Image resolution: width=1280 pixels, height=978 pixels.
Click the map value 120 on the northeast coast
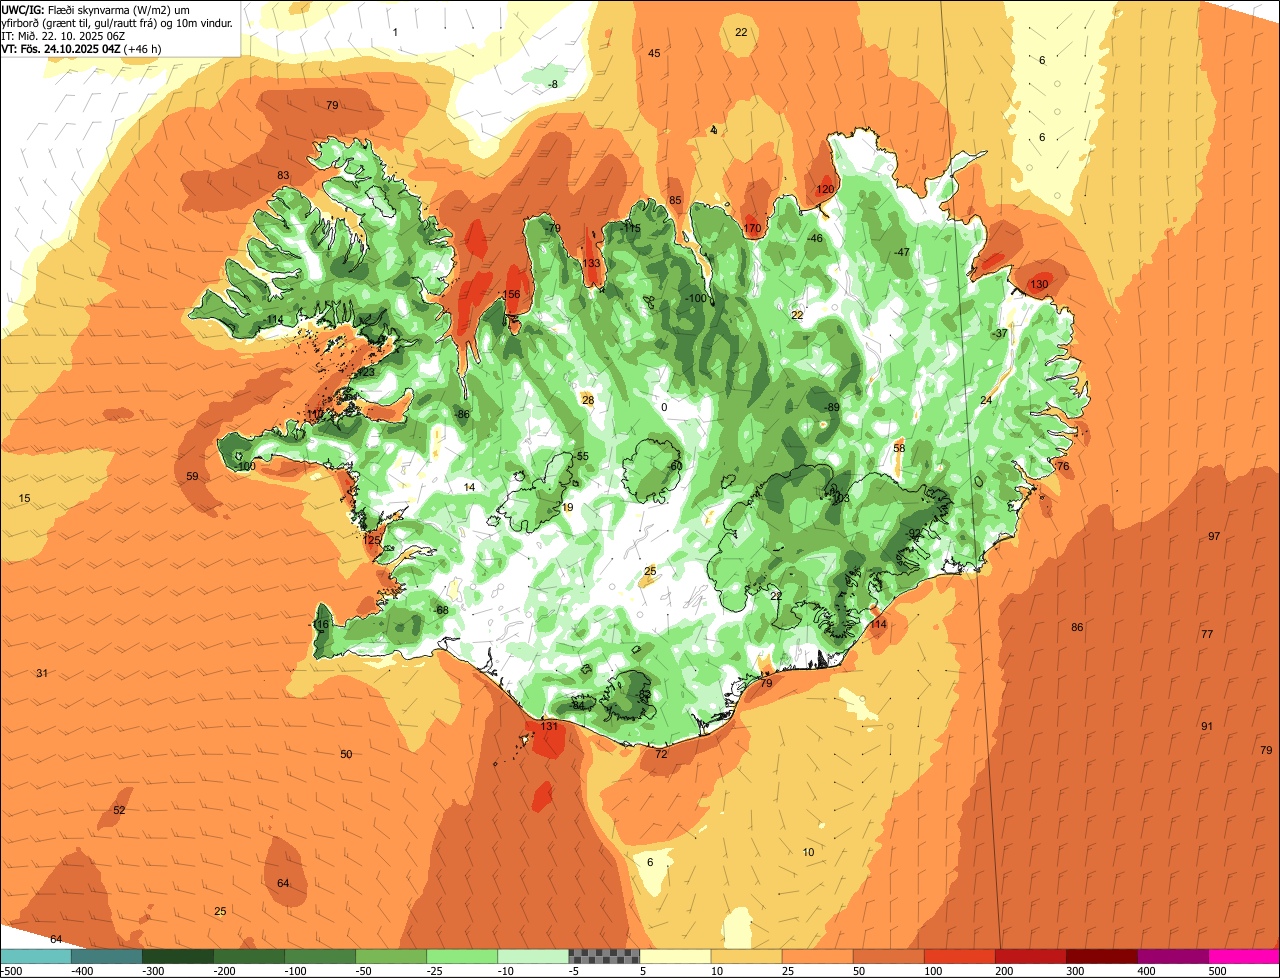(x=825, y=190)
